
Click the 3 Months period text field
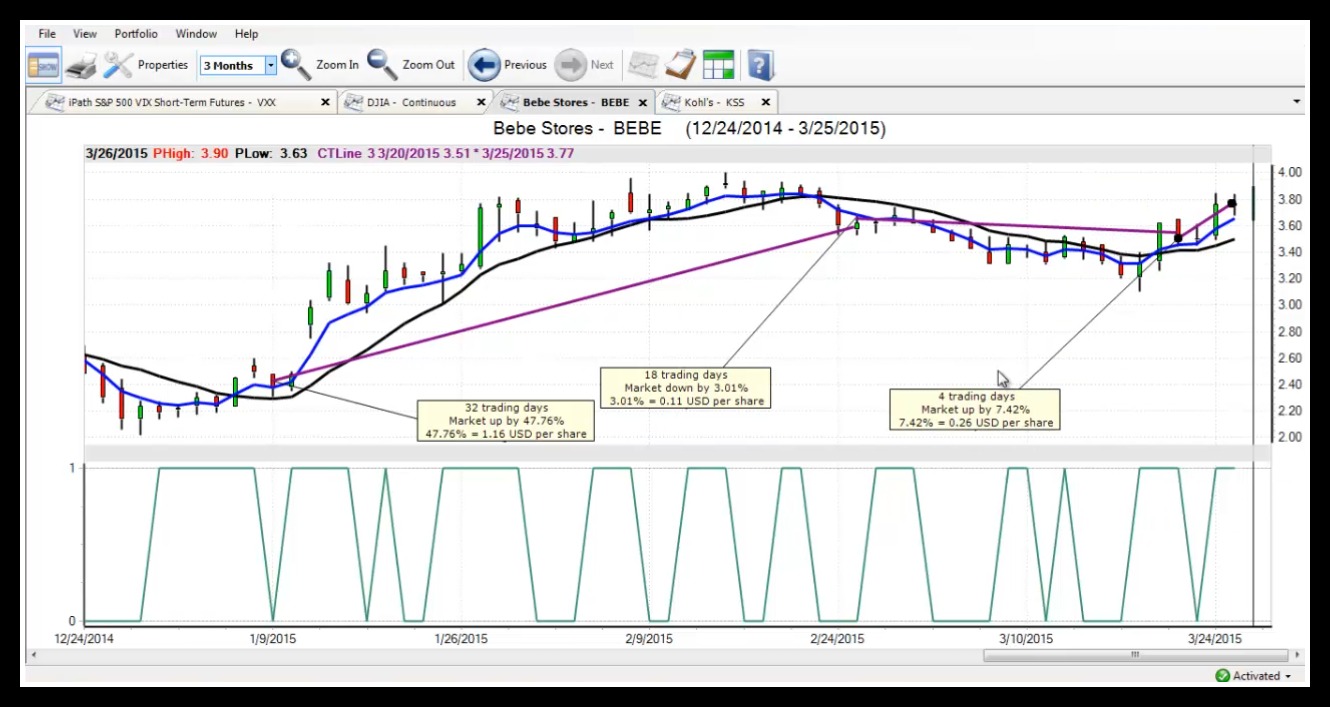tap(232, 66)
